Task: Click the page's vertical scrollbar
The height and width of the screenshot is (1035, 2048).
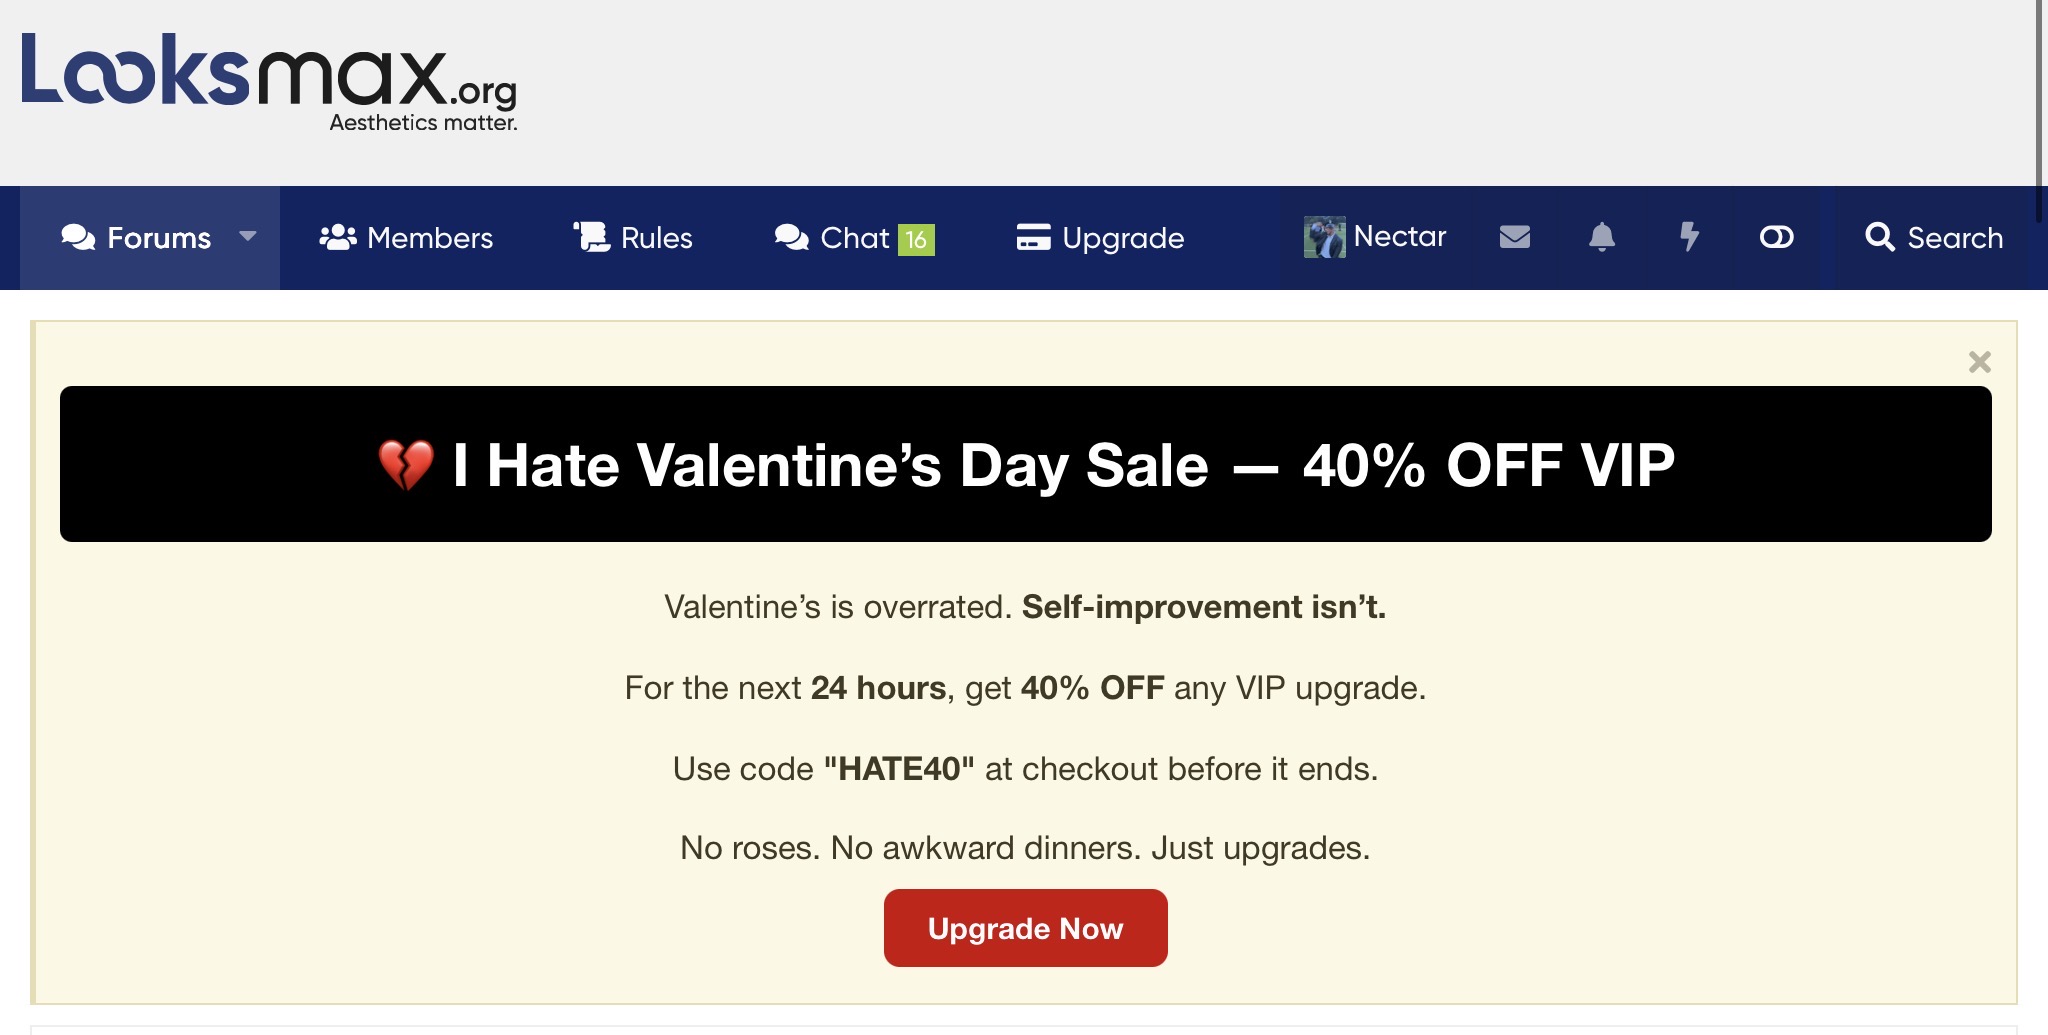Action: (2040, 110)
